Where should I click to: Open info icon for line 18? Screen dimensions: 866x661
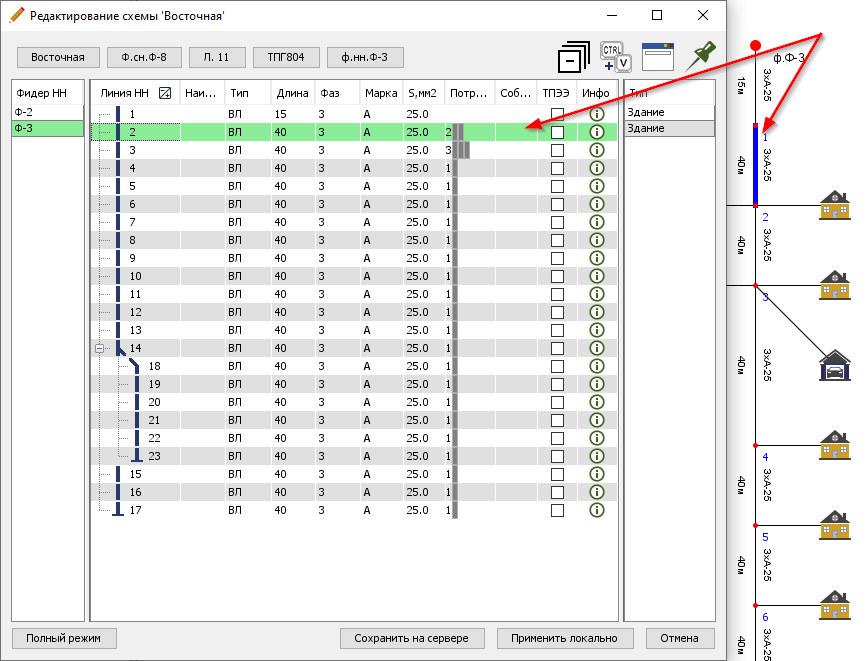pos(596,366)
